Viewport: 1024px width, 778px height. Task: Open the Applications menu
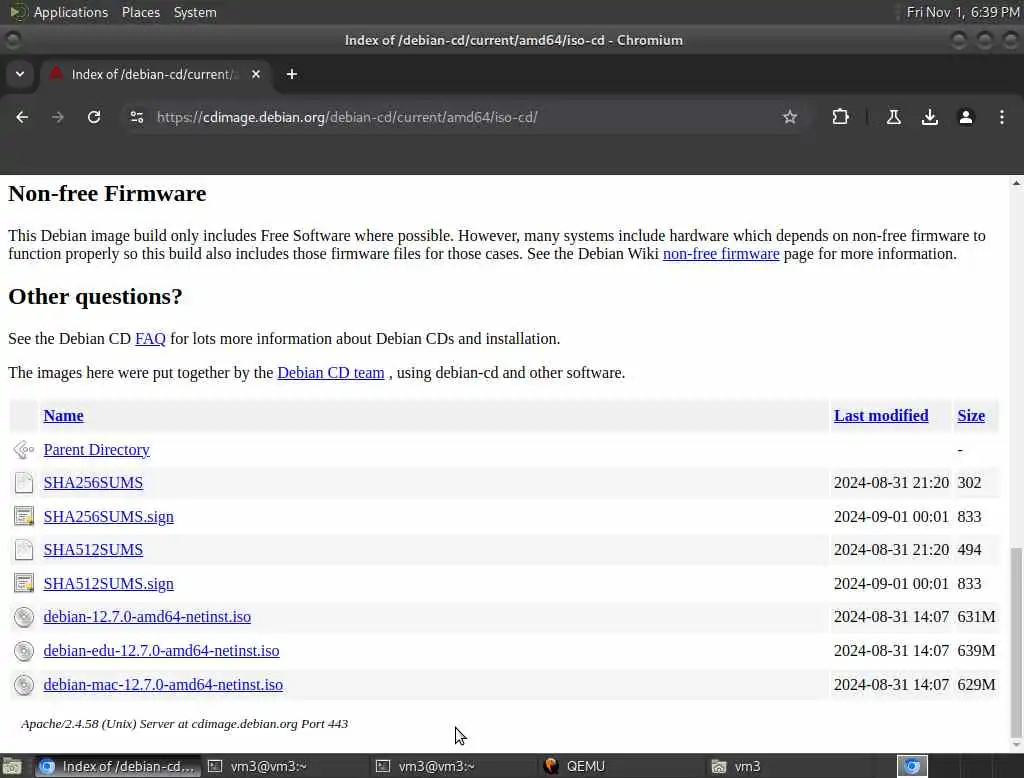tap(71, 12)
